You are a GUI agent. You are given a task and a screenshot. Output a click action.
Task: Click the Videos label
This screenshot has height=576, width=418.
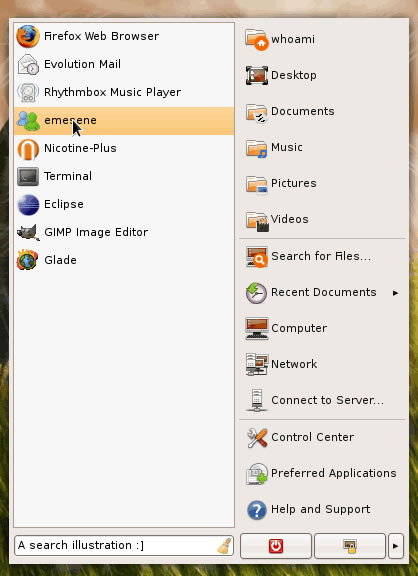[x=289, y=219]
